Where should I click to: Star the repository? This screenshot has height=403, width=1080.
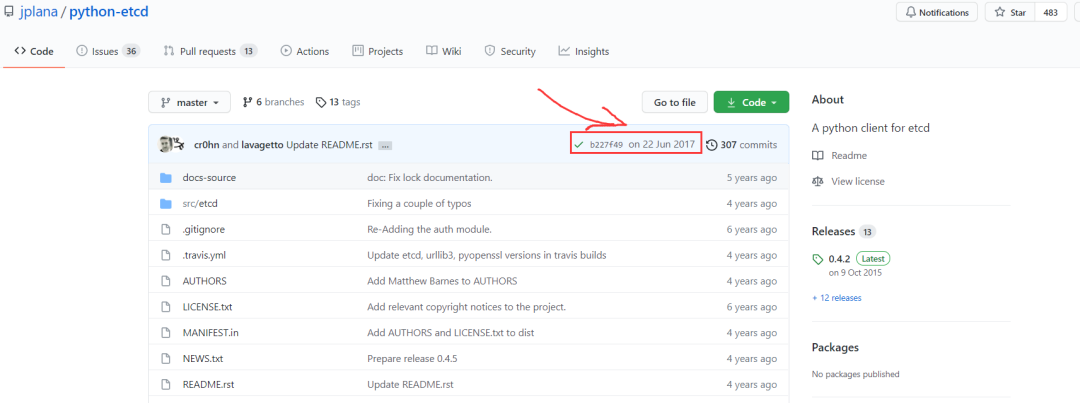[x=1011, y=12]
